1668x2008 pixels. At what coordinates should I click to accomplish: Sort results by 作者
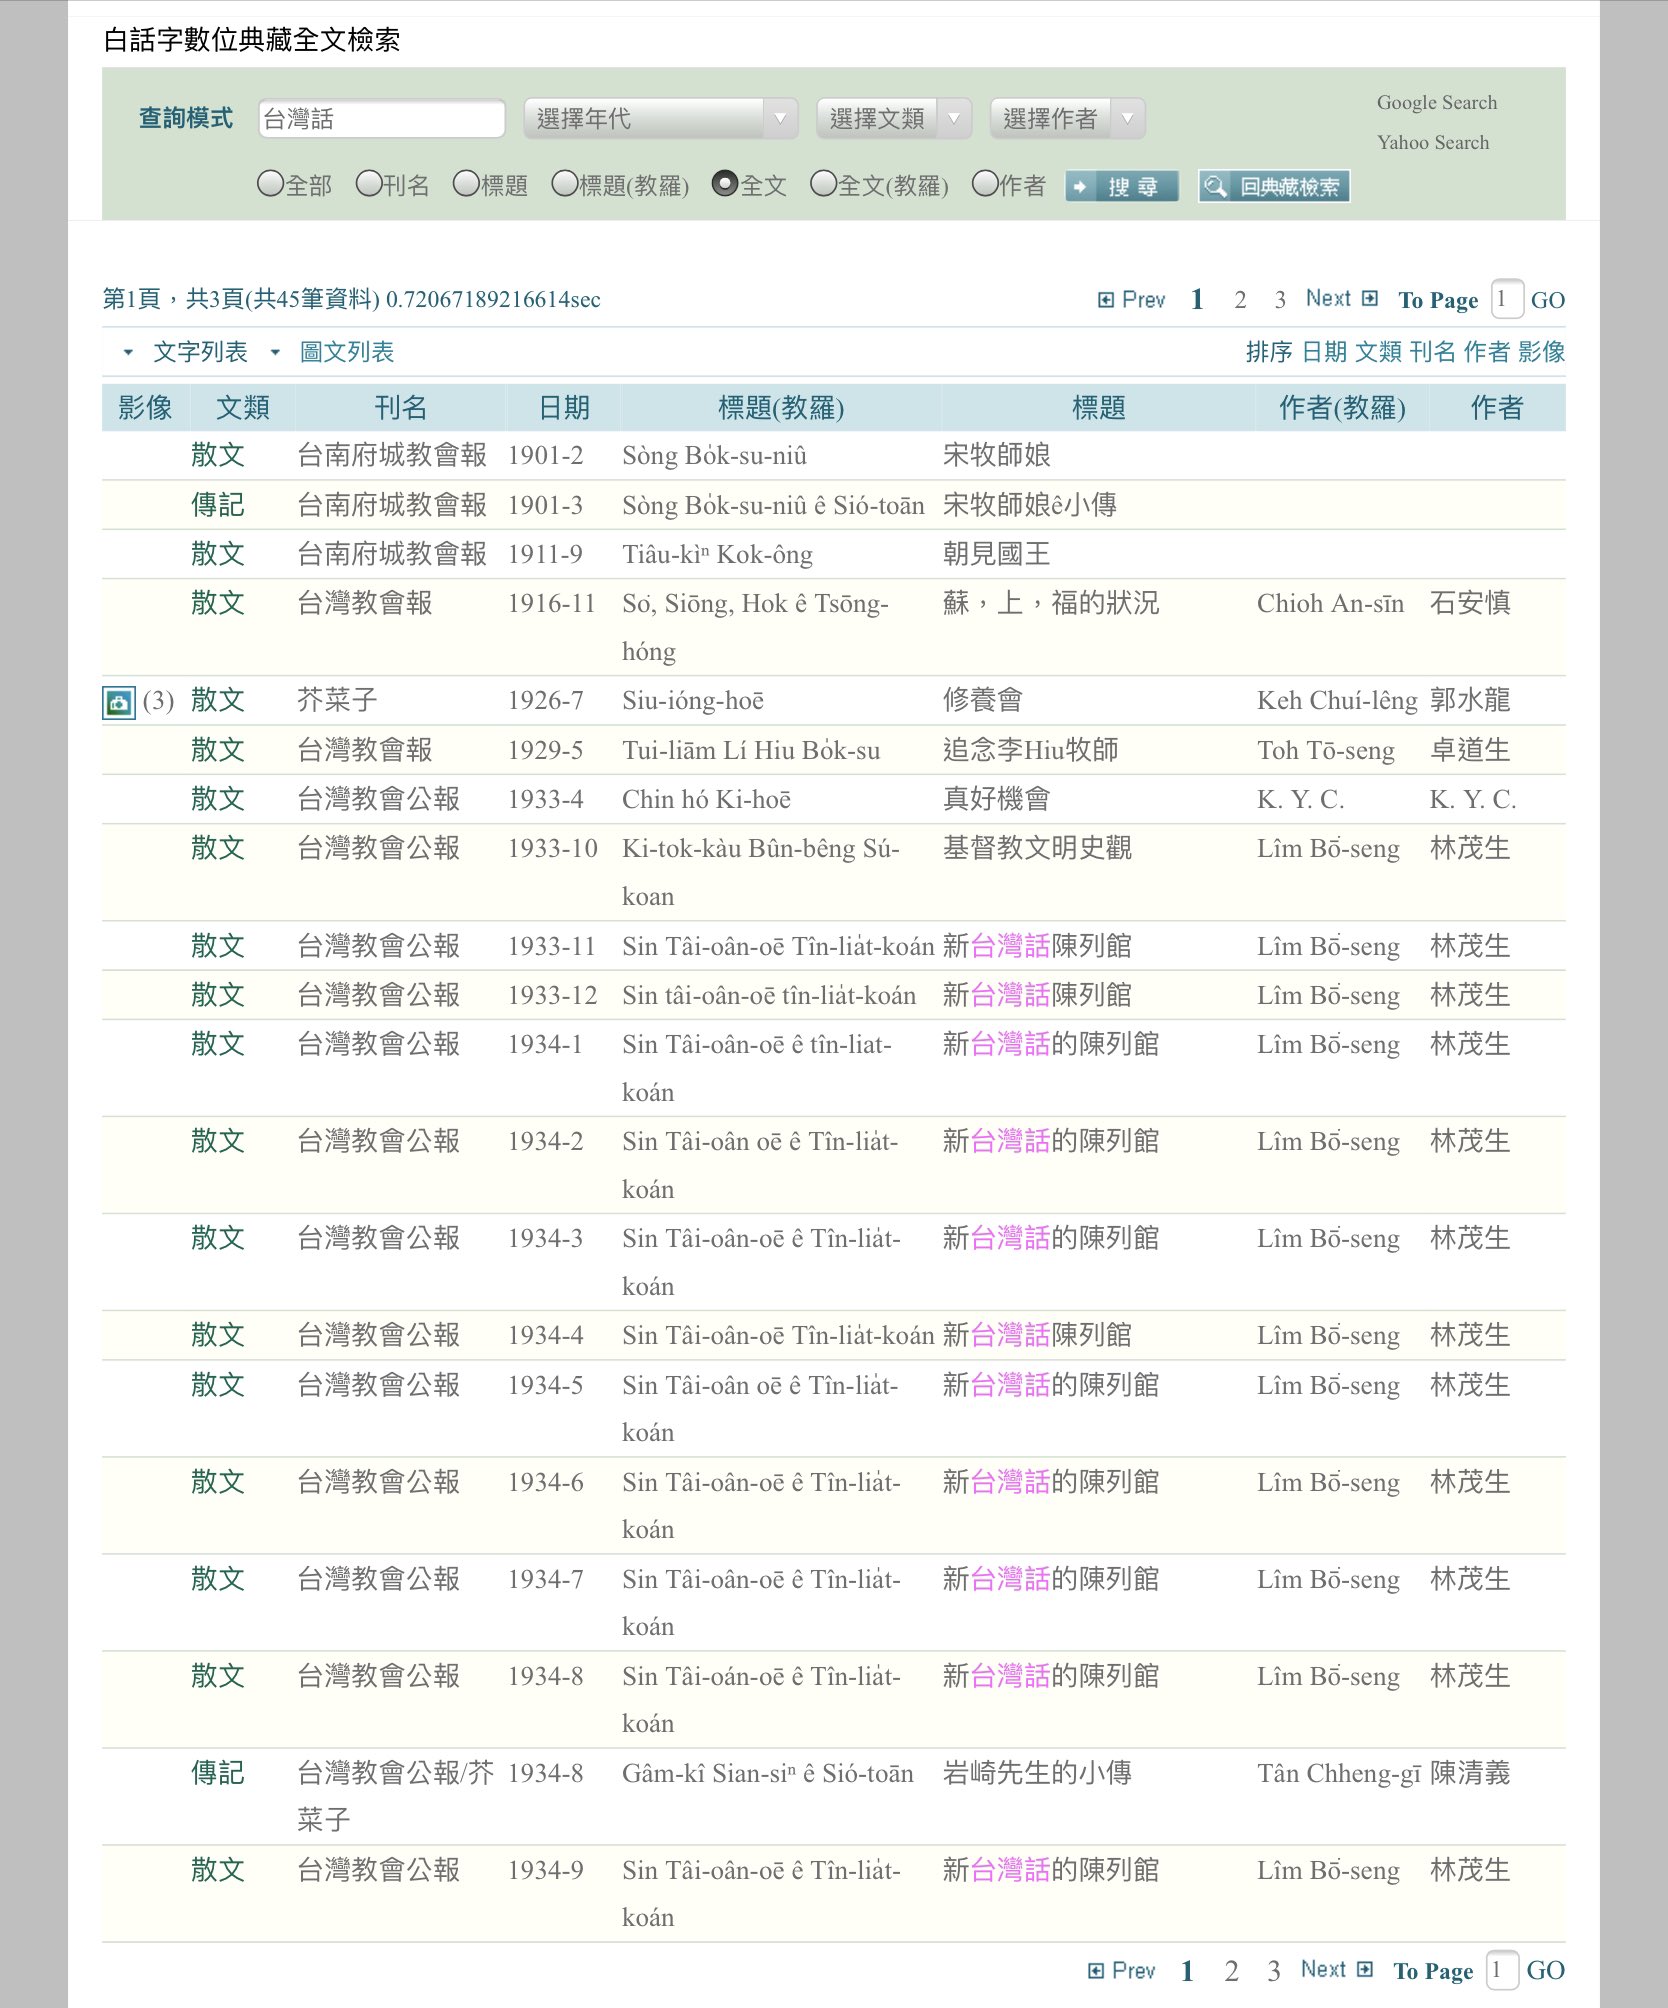pos(1486,352)
